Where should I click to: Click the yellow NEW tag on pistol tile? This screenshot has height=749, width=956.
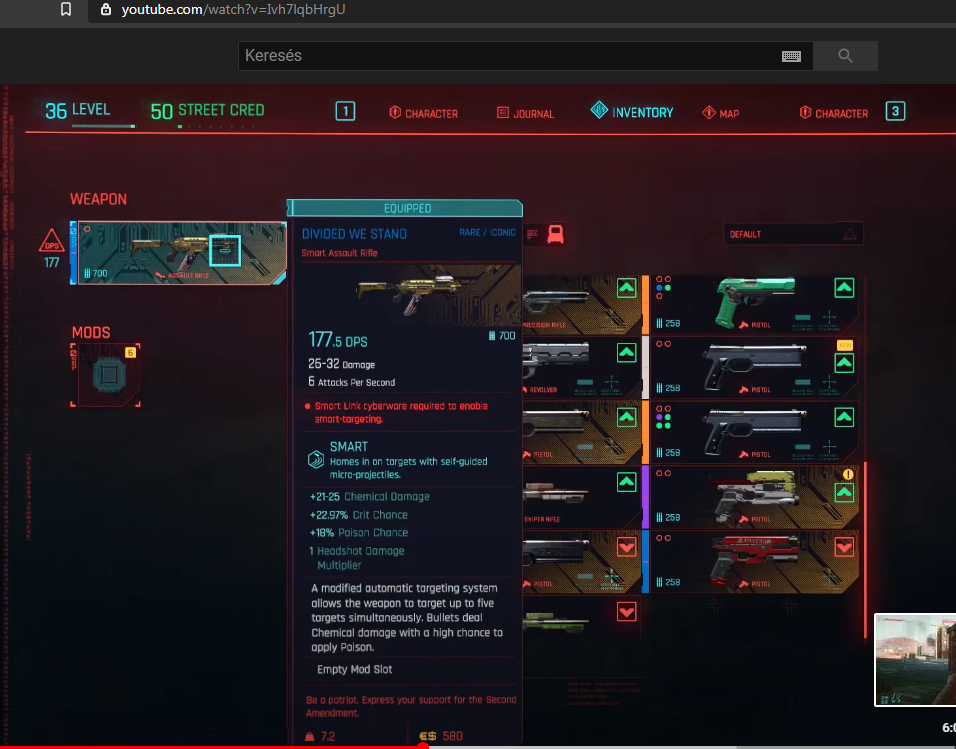(x=844, y=345)
